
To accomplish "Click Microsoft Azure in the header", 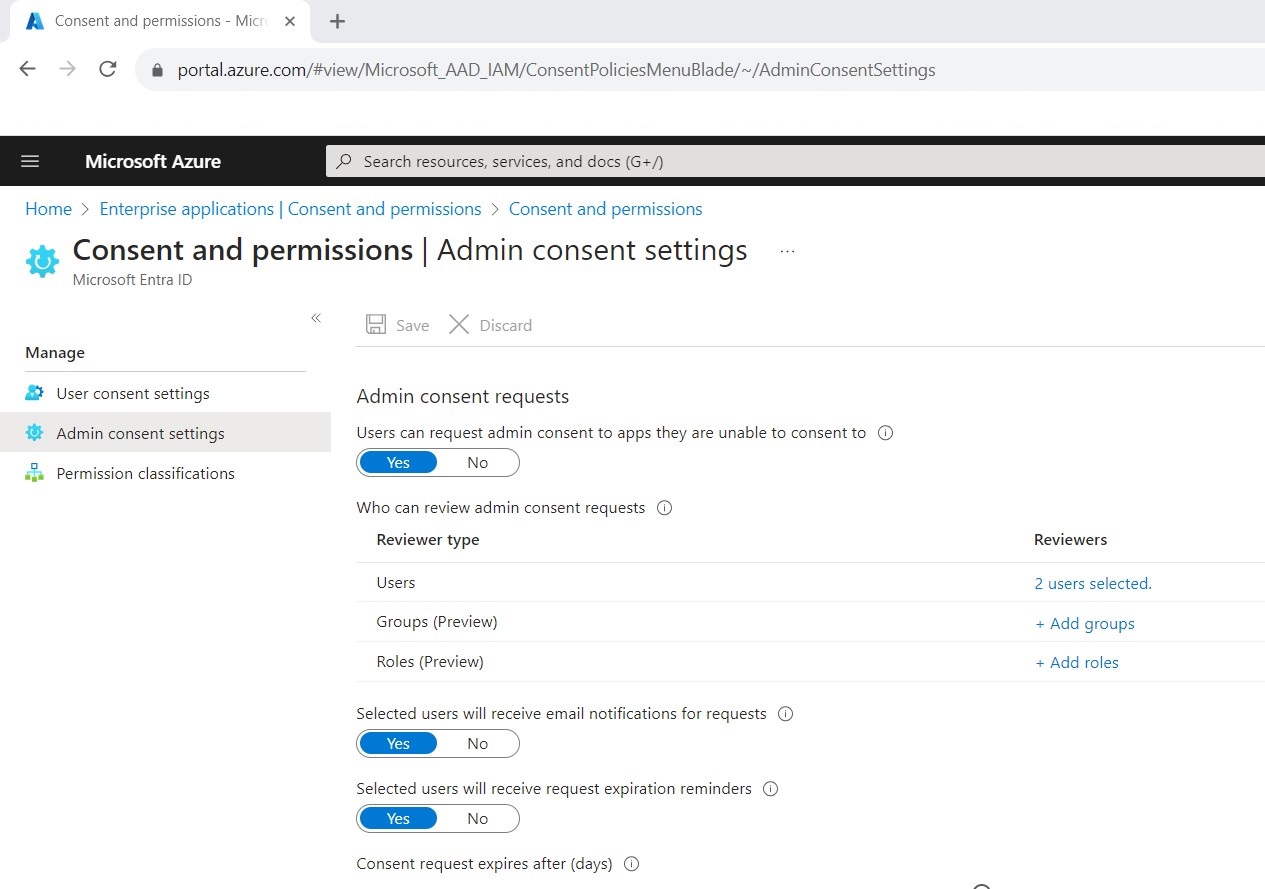I will click(153, 161).
